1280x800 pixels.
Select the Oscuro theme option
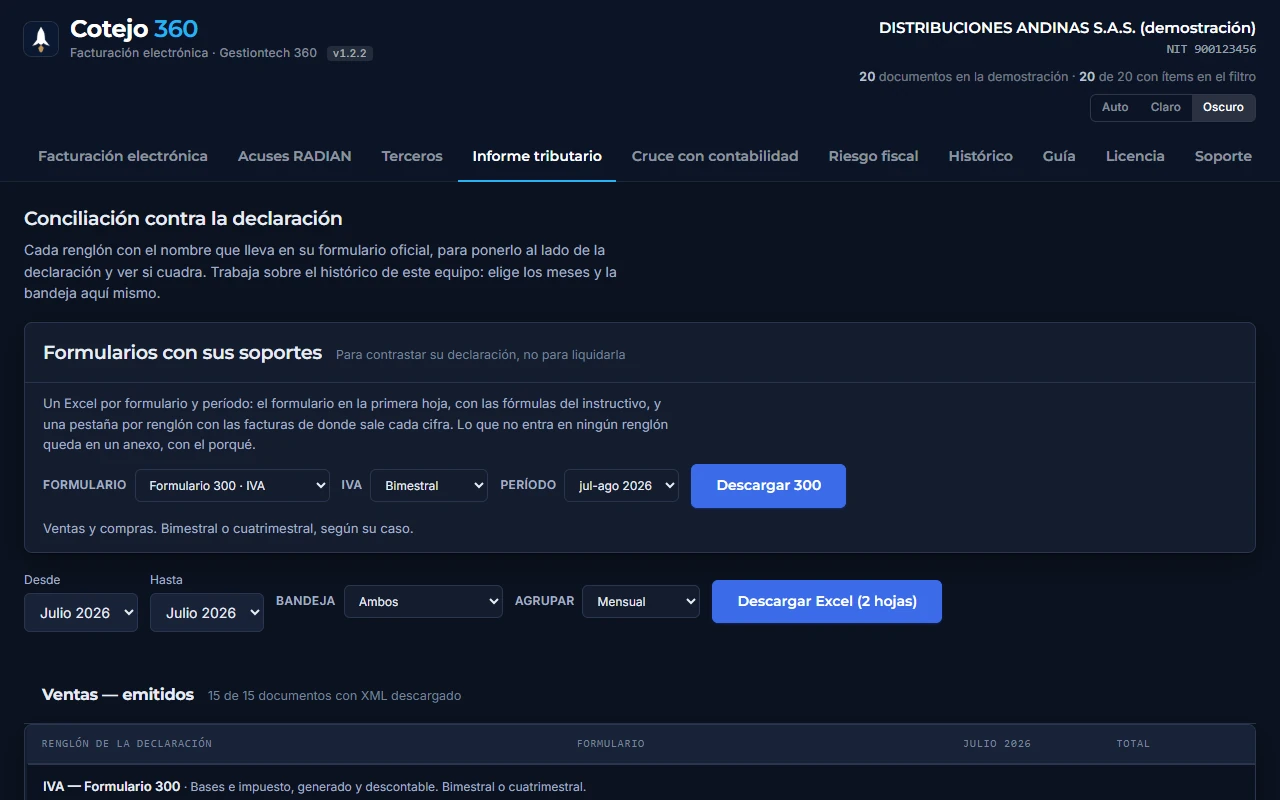click(1223, 107)
